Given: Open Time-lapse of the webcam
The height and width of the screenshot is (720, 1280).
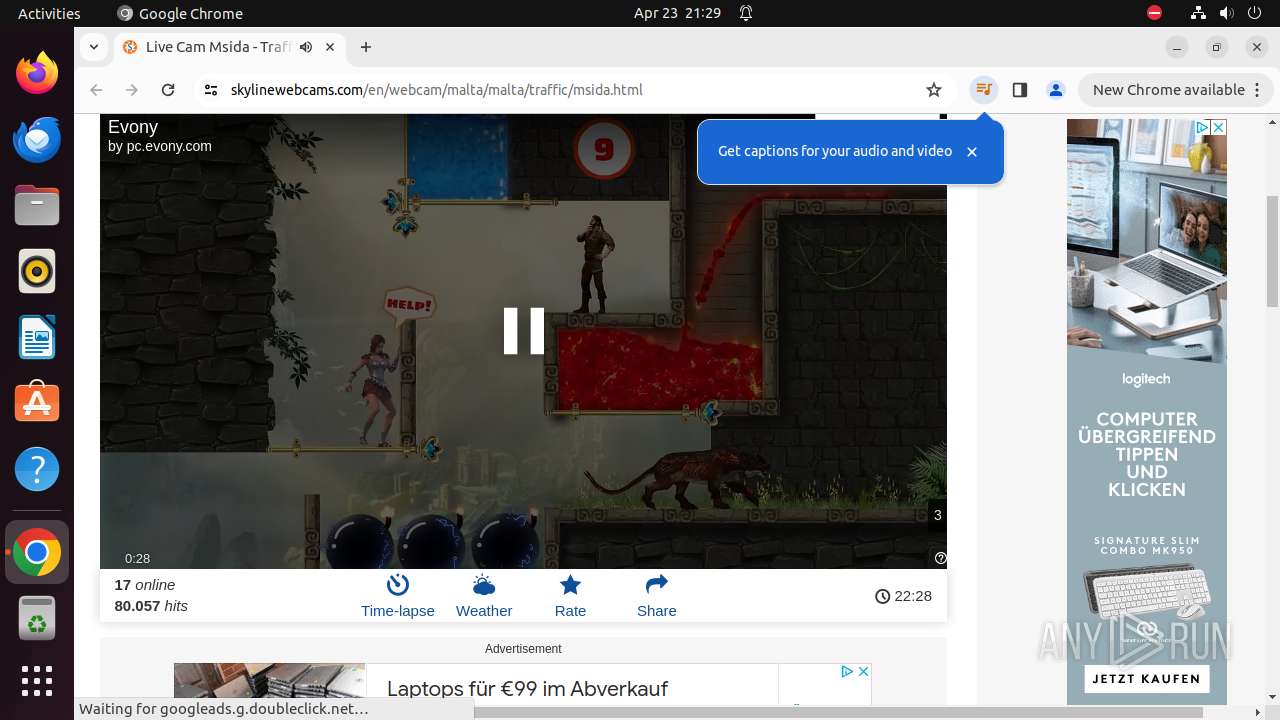Looking at the screenshot, I should 398,596.
